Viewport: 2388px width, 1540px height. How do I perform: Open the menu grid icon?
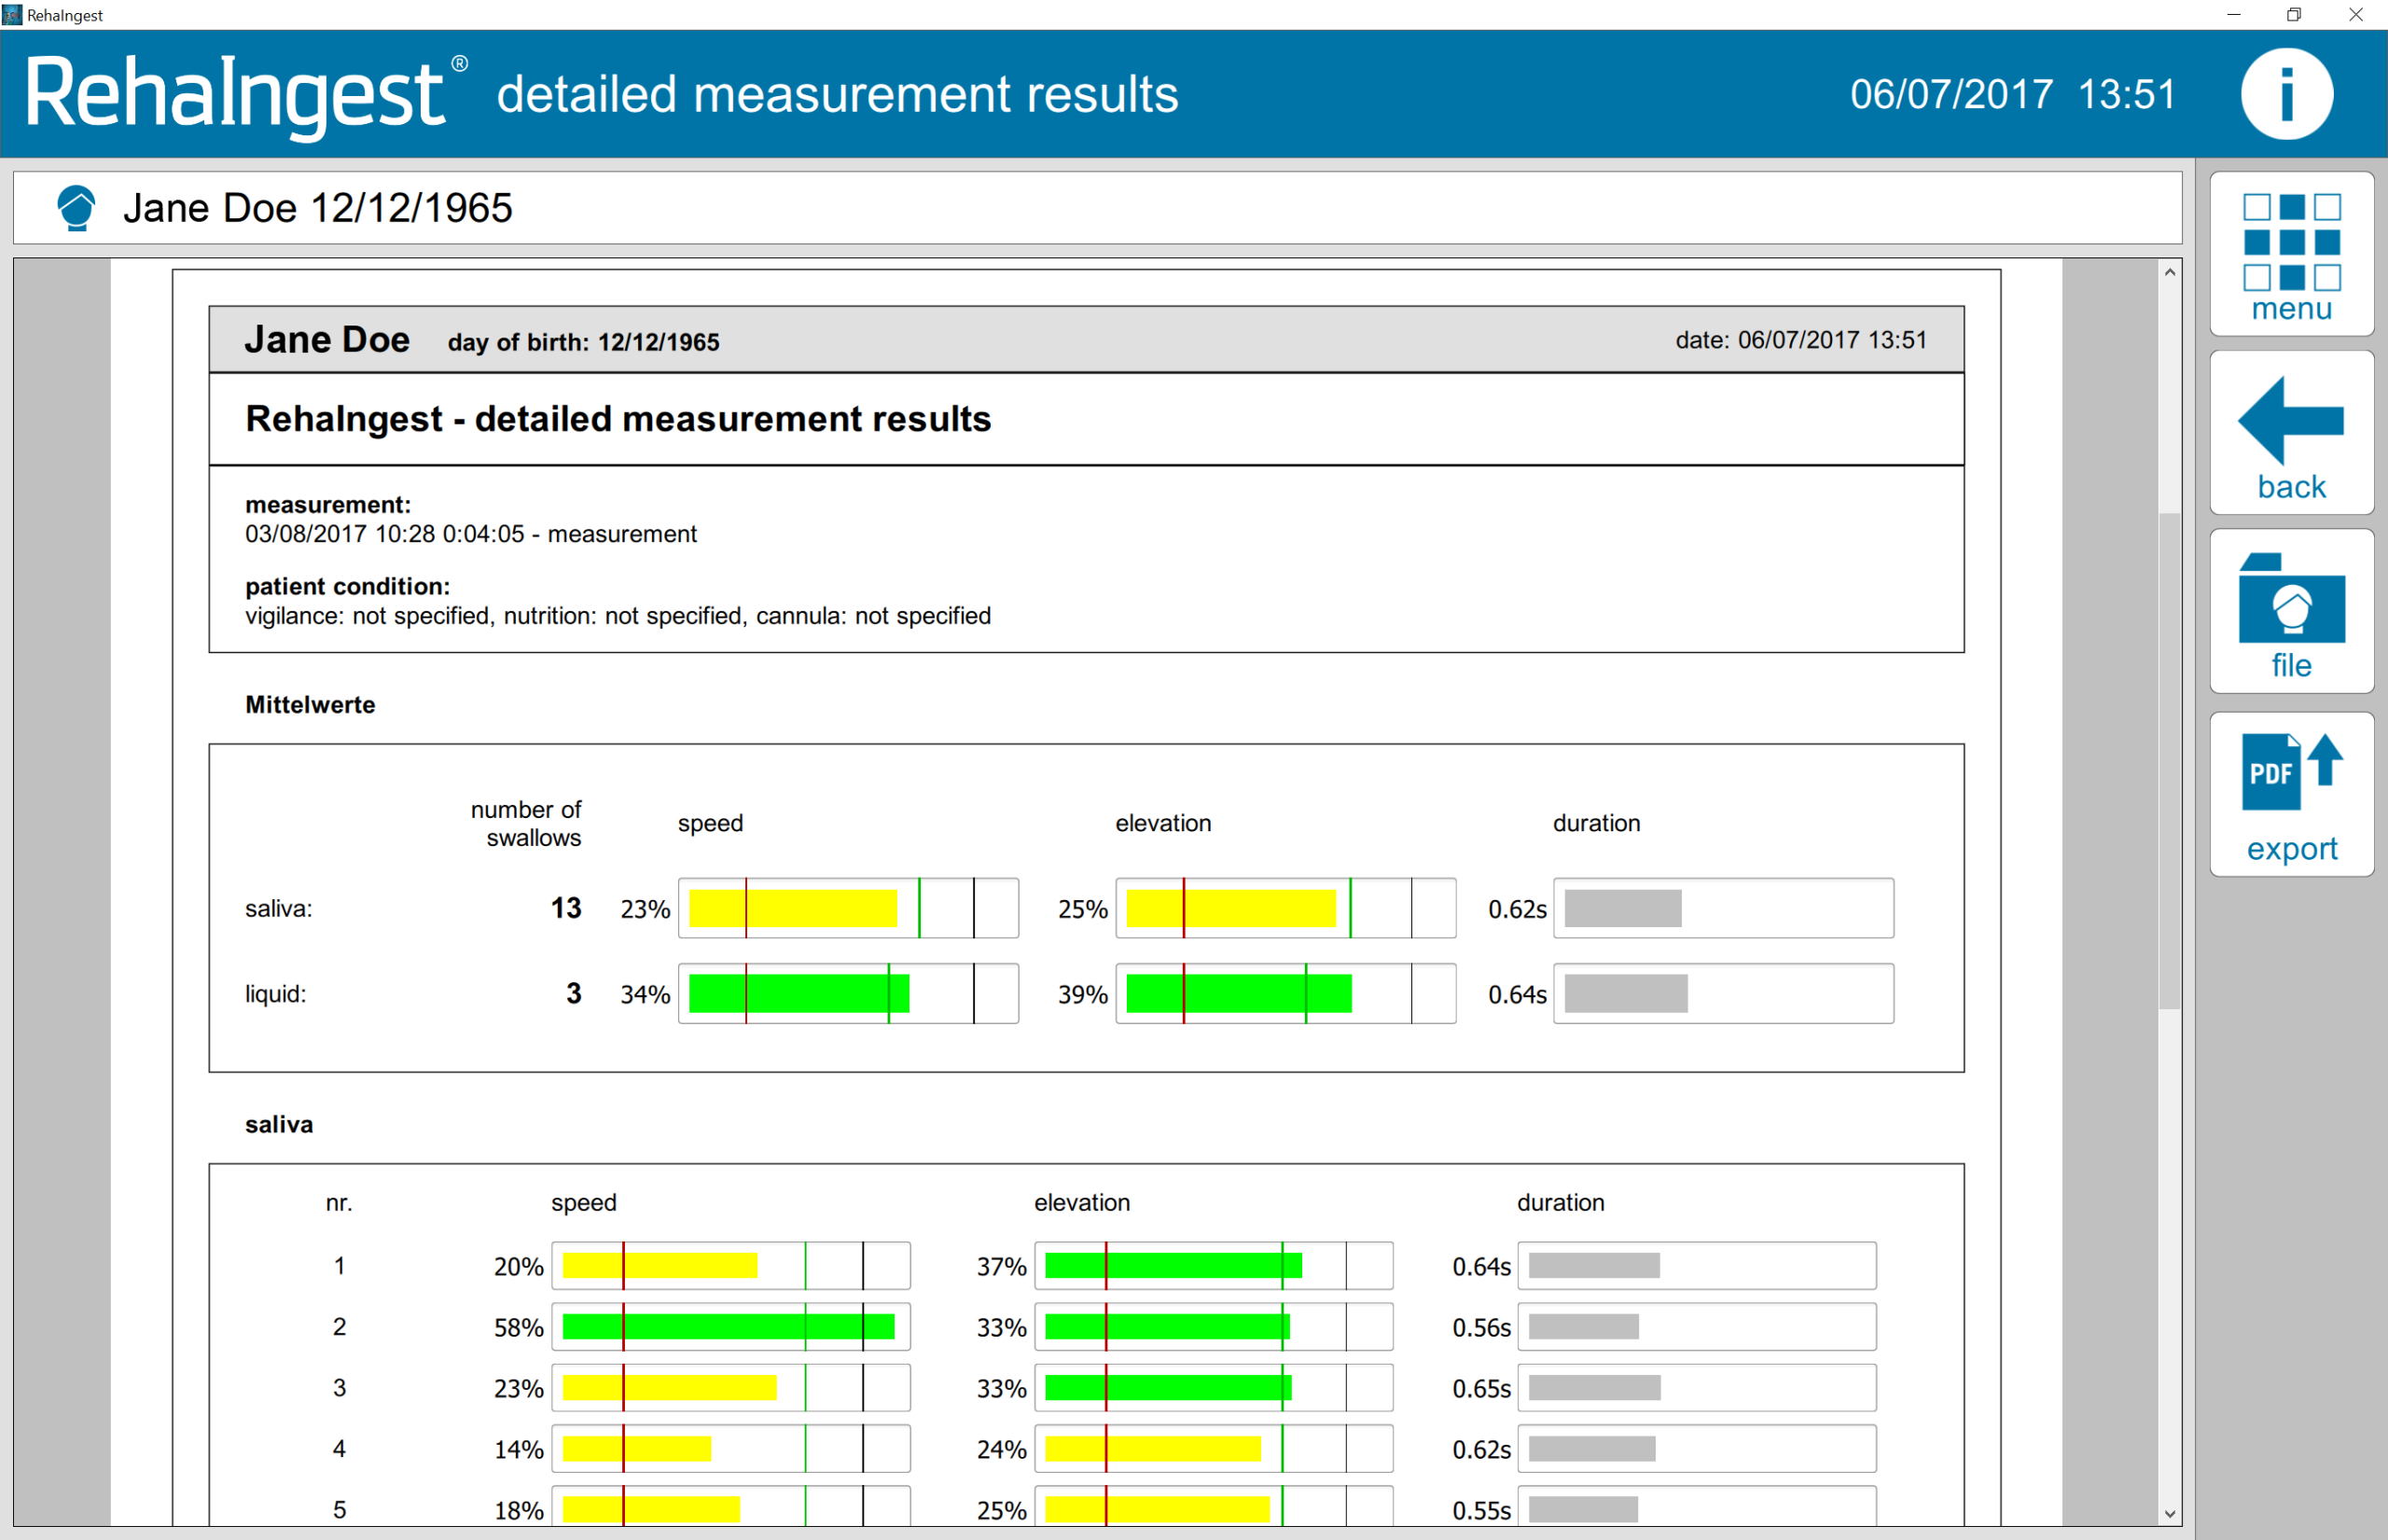click(x=2291, y=243)
